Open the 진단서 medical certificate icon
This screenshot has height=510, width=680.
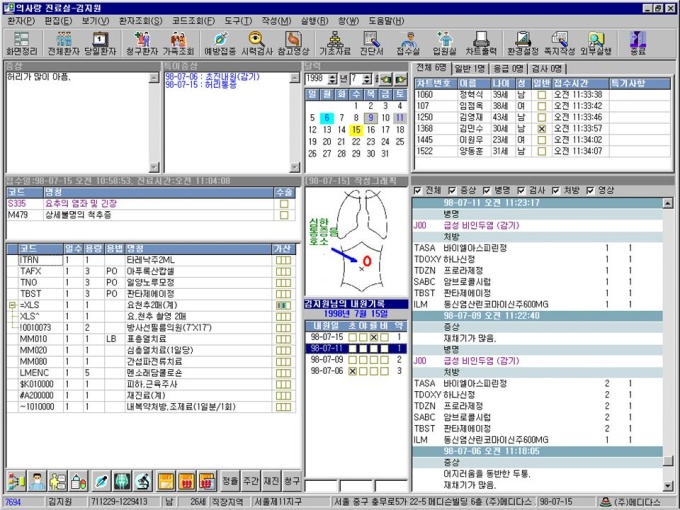(x=370, y=43)
